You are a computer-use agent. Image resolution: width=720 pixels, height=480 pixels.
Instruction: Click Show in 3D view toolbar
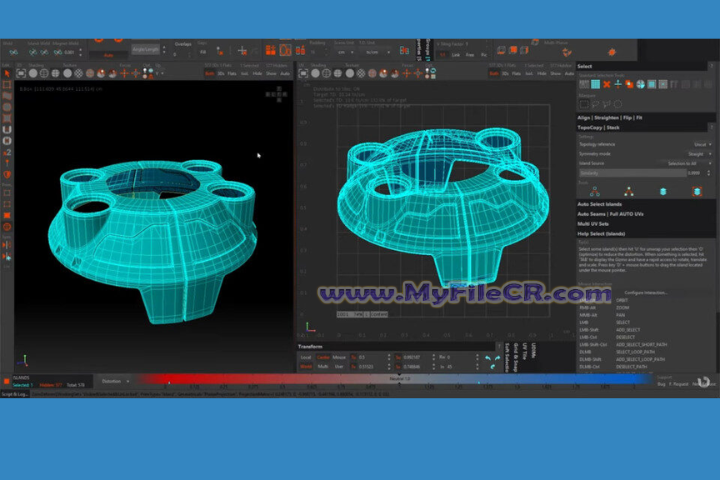click(271, 74)
